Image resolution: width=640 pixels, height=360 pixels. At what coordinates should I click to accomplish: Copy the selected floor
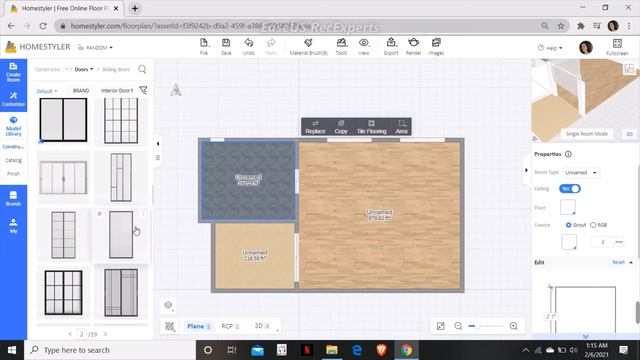341,127
